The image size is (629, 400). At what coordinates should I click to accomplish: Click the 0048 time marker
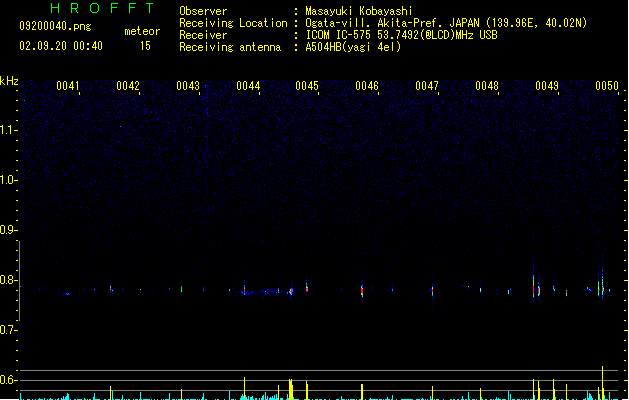pyautogui.click(x=487, y=86)
